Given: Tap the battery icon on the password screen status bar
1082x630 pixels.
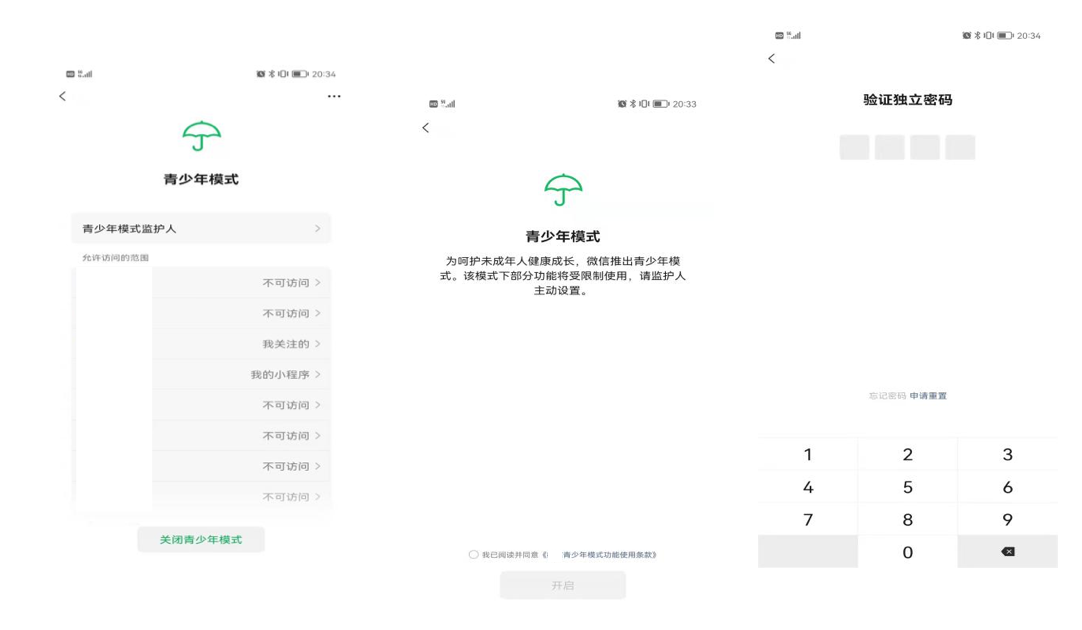Looking at the screenshot, I should [1005, 35].
